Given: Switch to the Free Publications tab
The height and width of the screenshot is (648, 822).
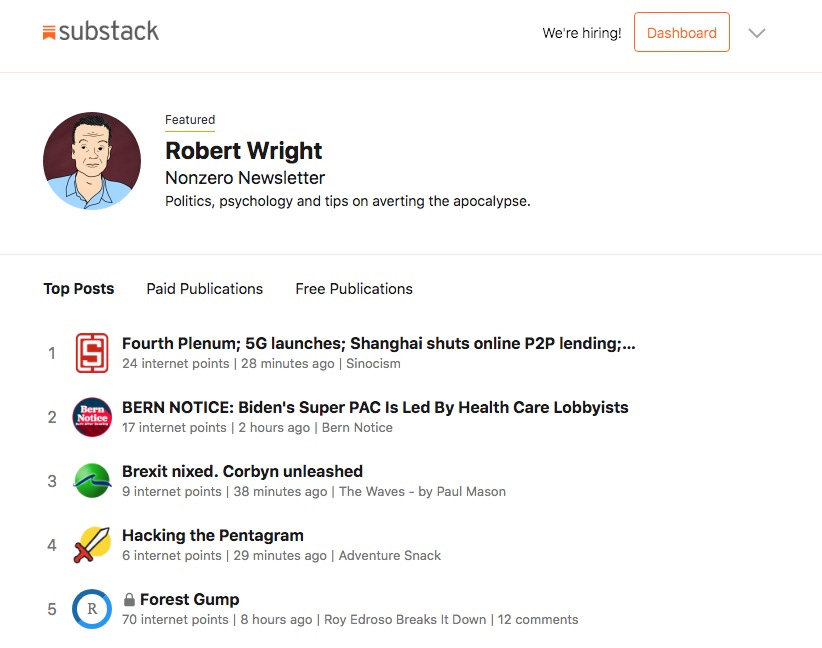Looking at the screenshot, I should tap(354, 289).
